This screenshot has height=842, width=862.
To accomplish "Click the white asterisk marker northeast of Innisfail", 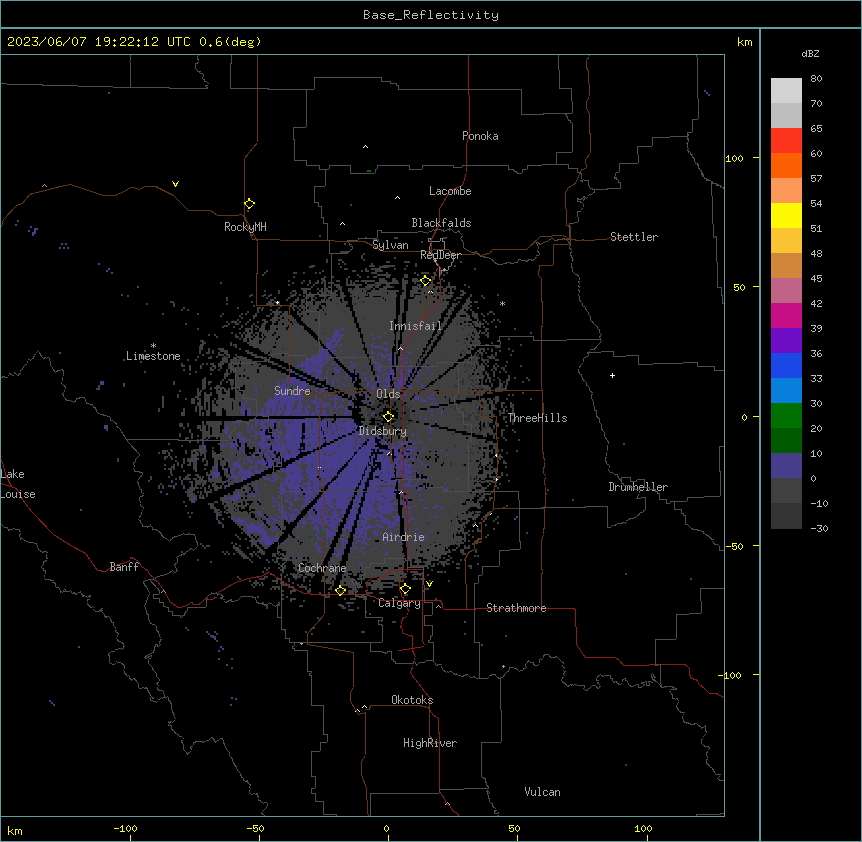I will point(502,303).
